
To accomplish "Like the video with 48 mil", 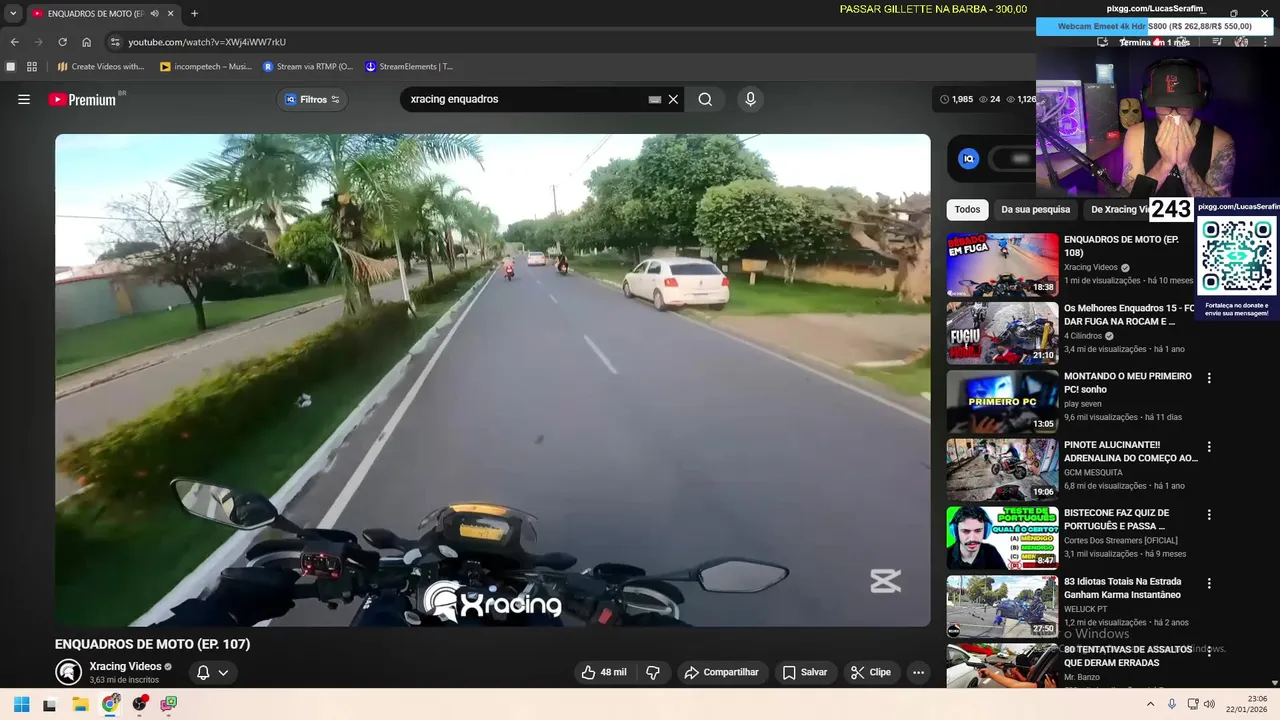I will 604,672.
